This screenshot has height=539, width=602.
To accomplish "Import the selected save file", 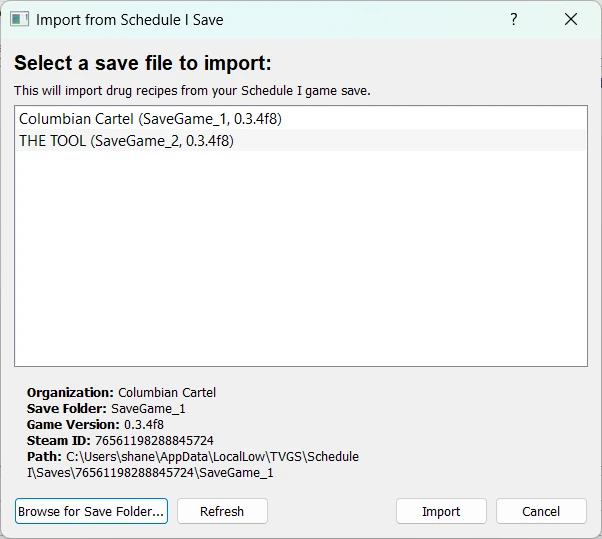I will click(441, 511).
